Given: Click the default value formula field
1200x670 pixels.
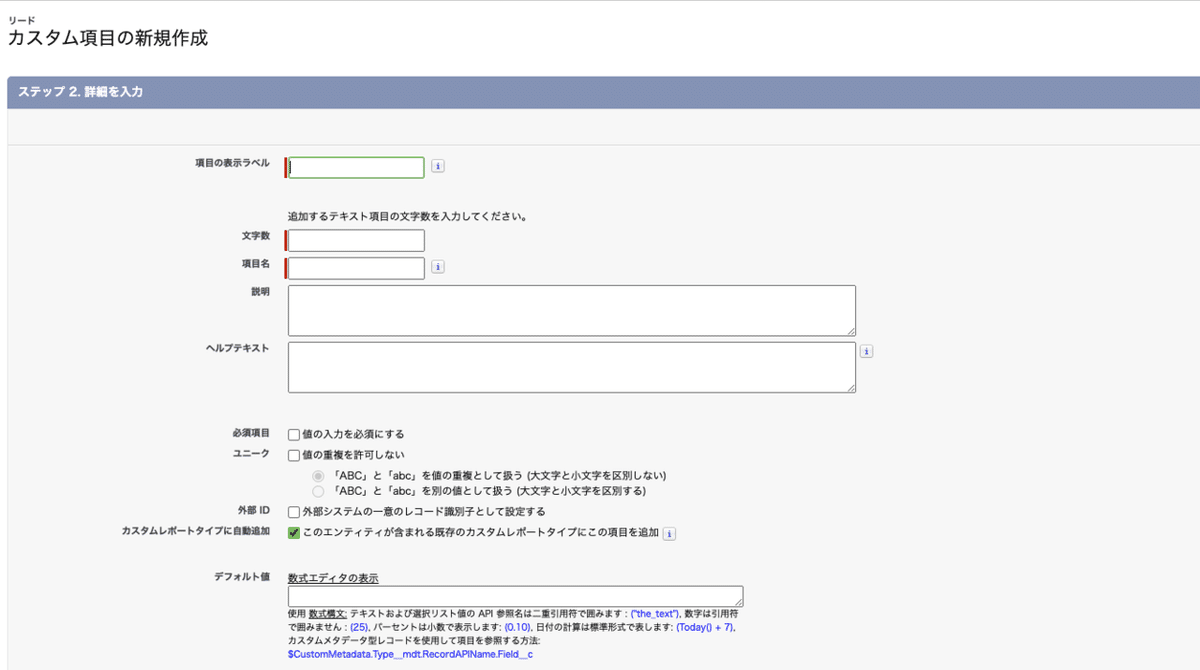Looking at the screenshot, I should 515,596.
